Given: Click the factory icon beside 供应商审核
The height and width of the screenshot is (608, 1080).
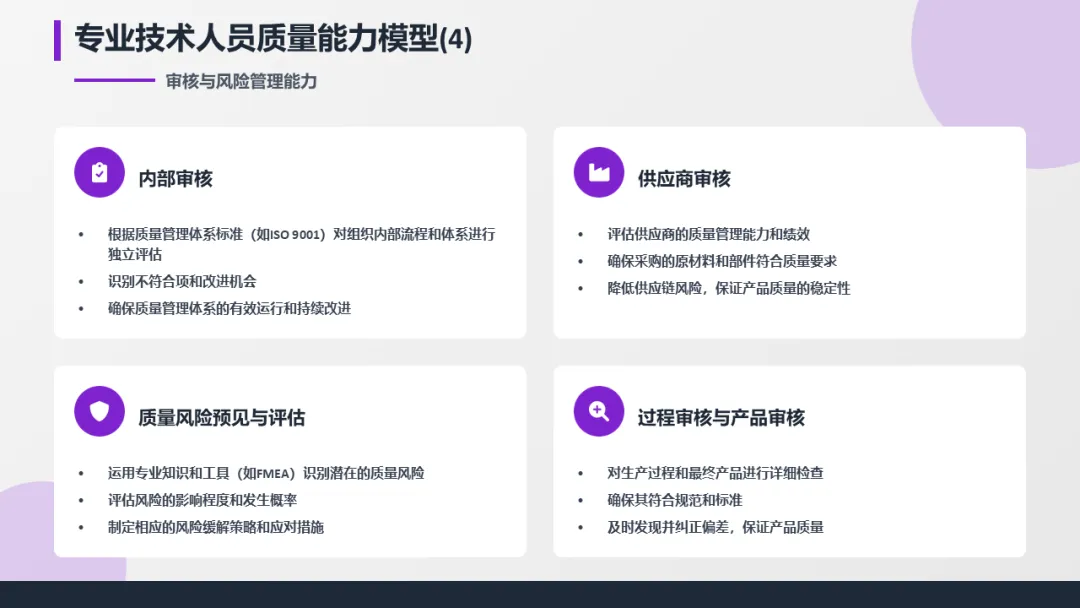Looking at the screenshot, I should pyautogui.click(x=599, y=172).
